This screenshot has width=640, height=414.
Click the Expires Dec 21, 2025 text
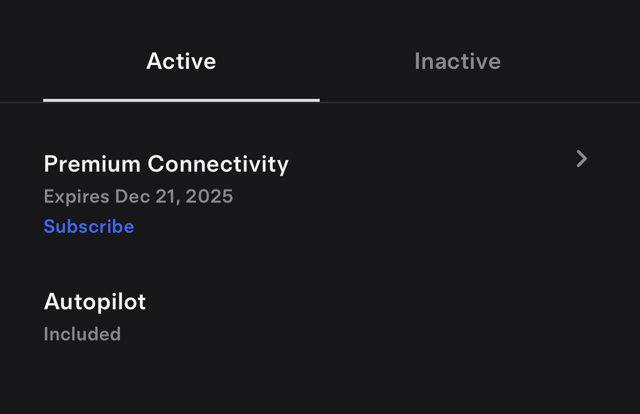pos(138,196)
